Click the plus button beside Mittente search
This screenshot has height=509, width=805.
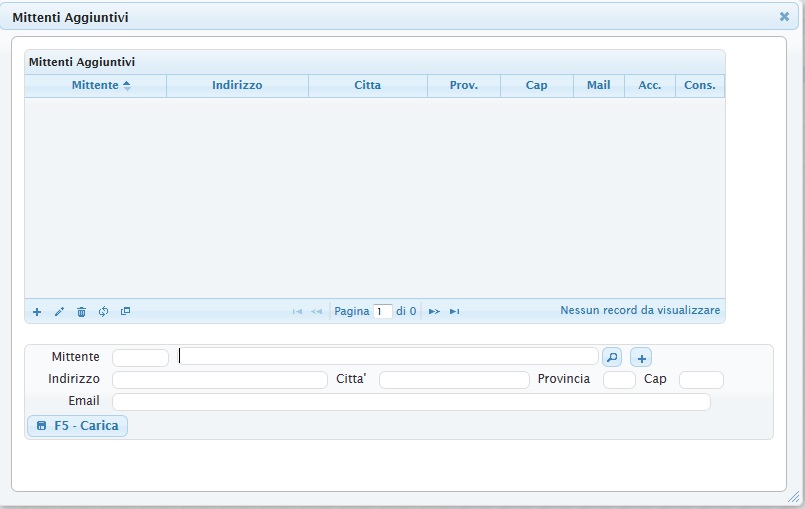(641, 358)
